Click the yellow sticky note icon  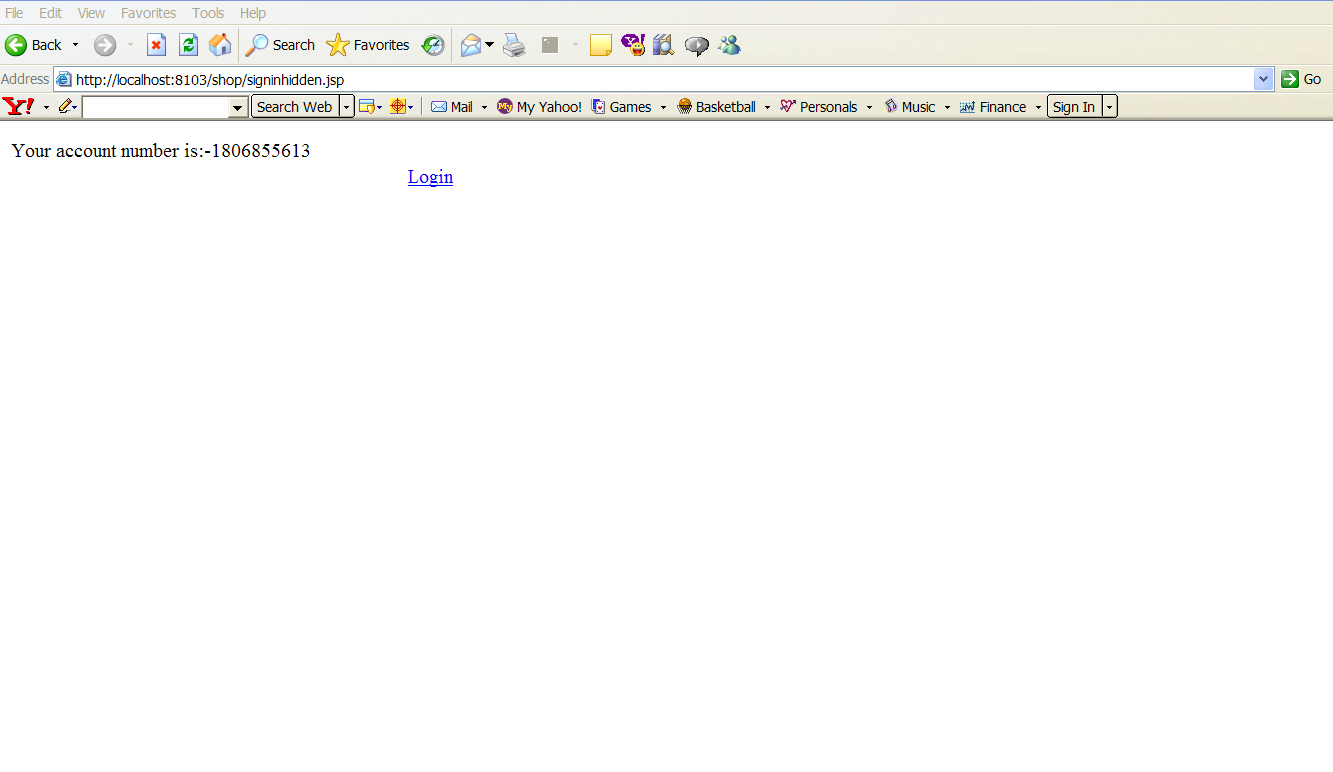[x=600, y=45]
